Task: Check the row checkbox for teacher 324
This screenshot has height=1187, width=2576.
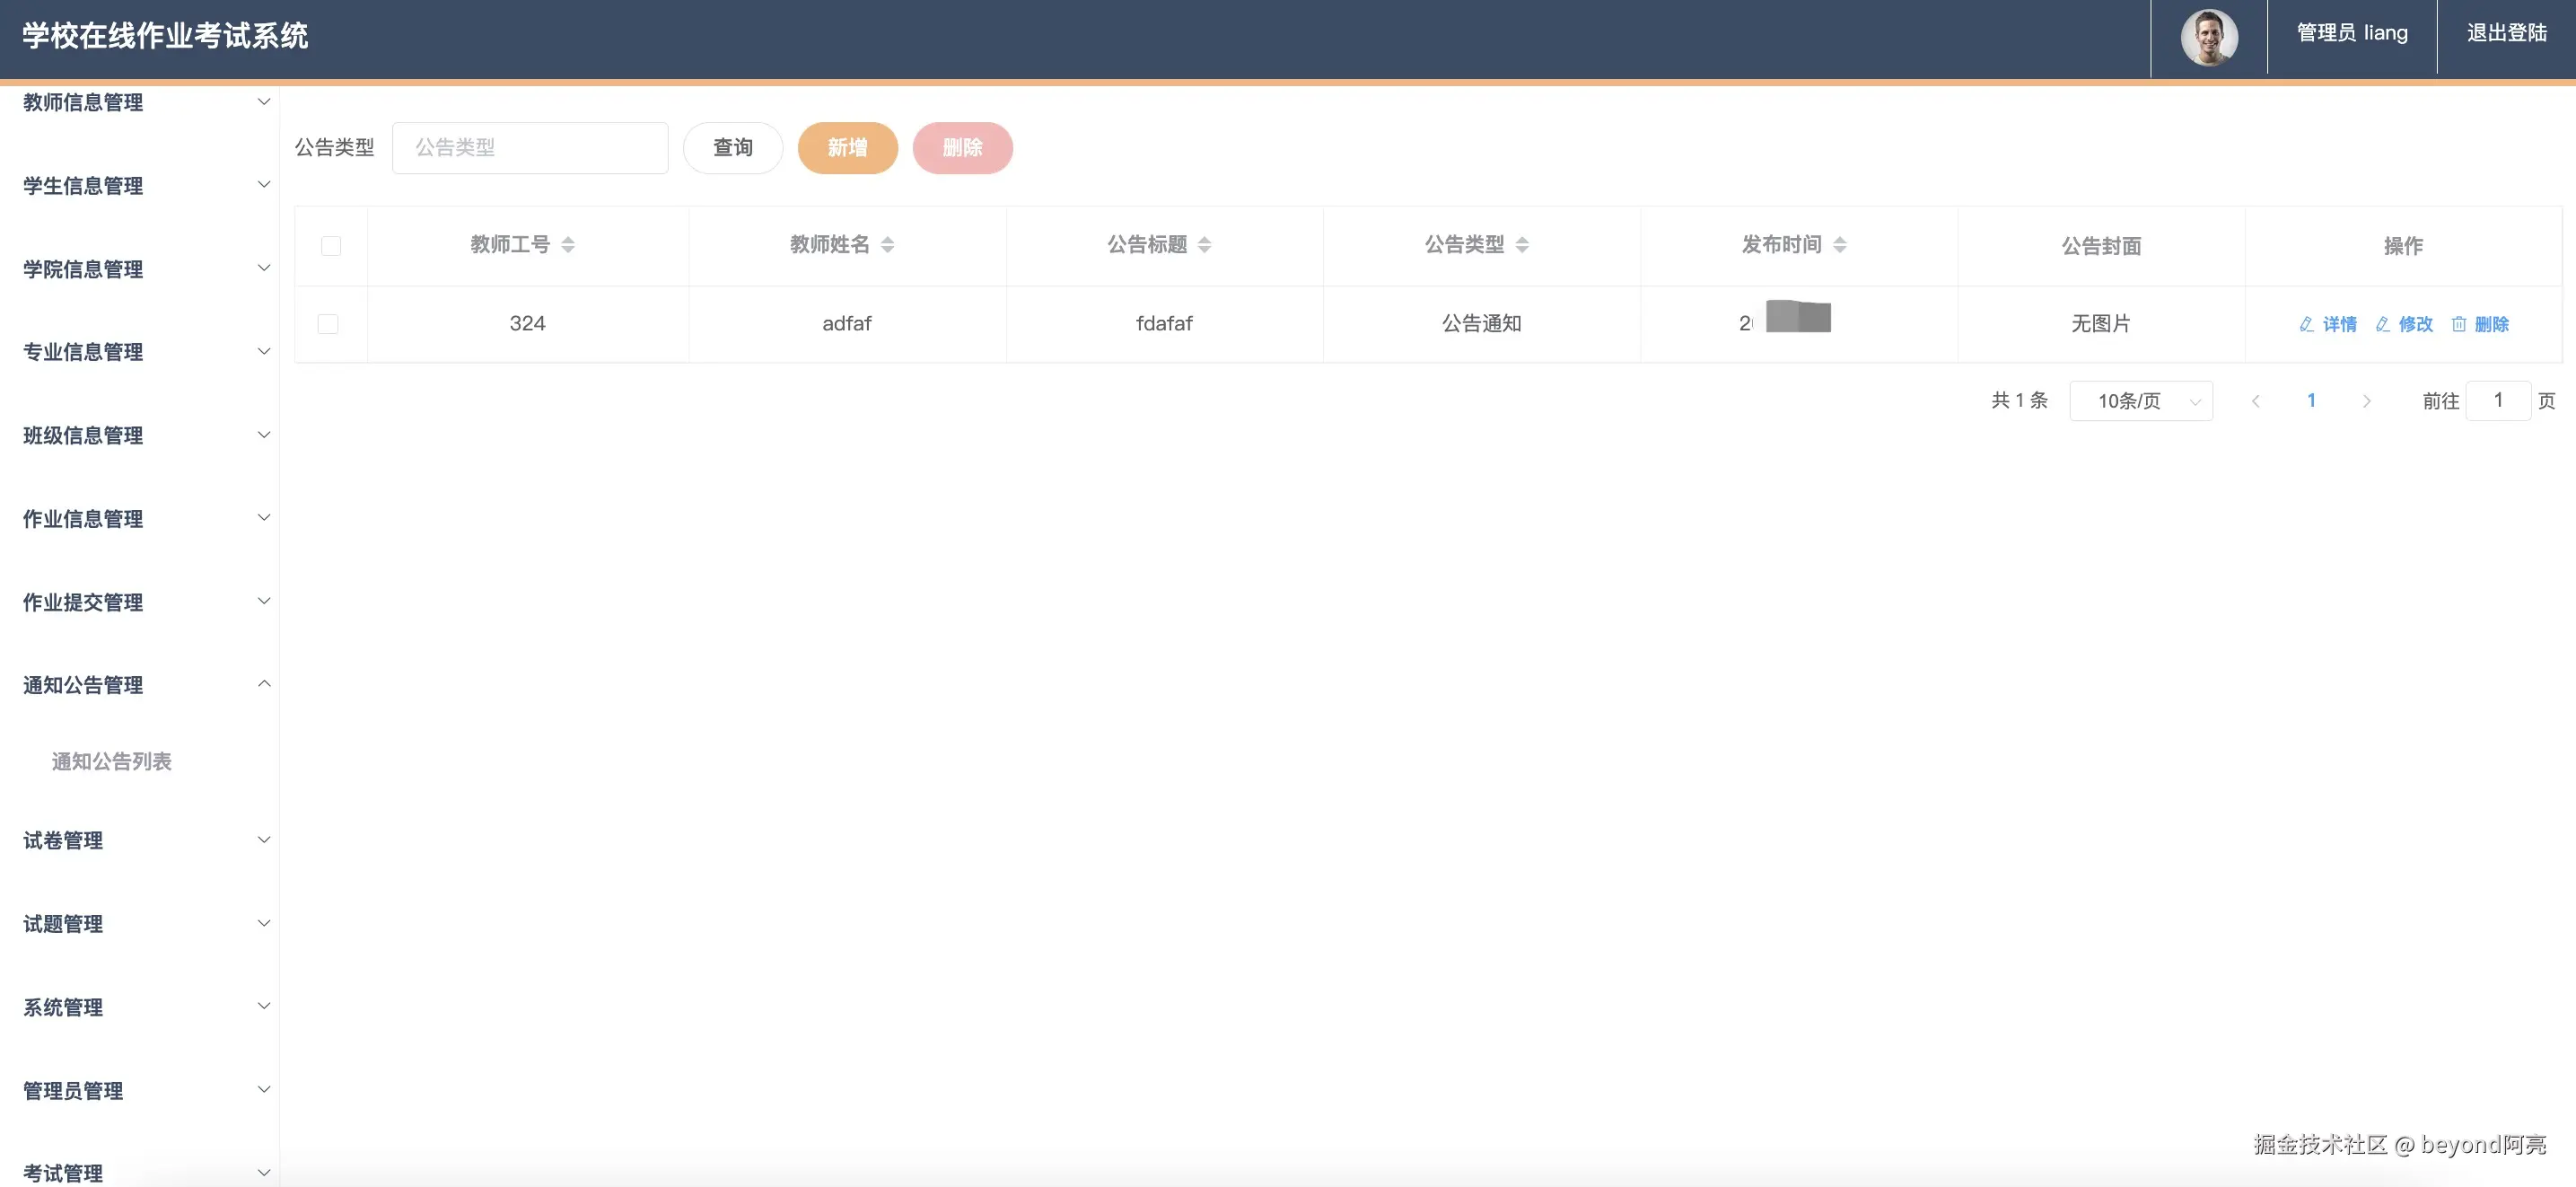Action: point(330,323)
